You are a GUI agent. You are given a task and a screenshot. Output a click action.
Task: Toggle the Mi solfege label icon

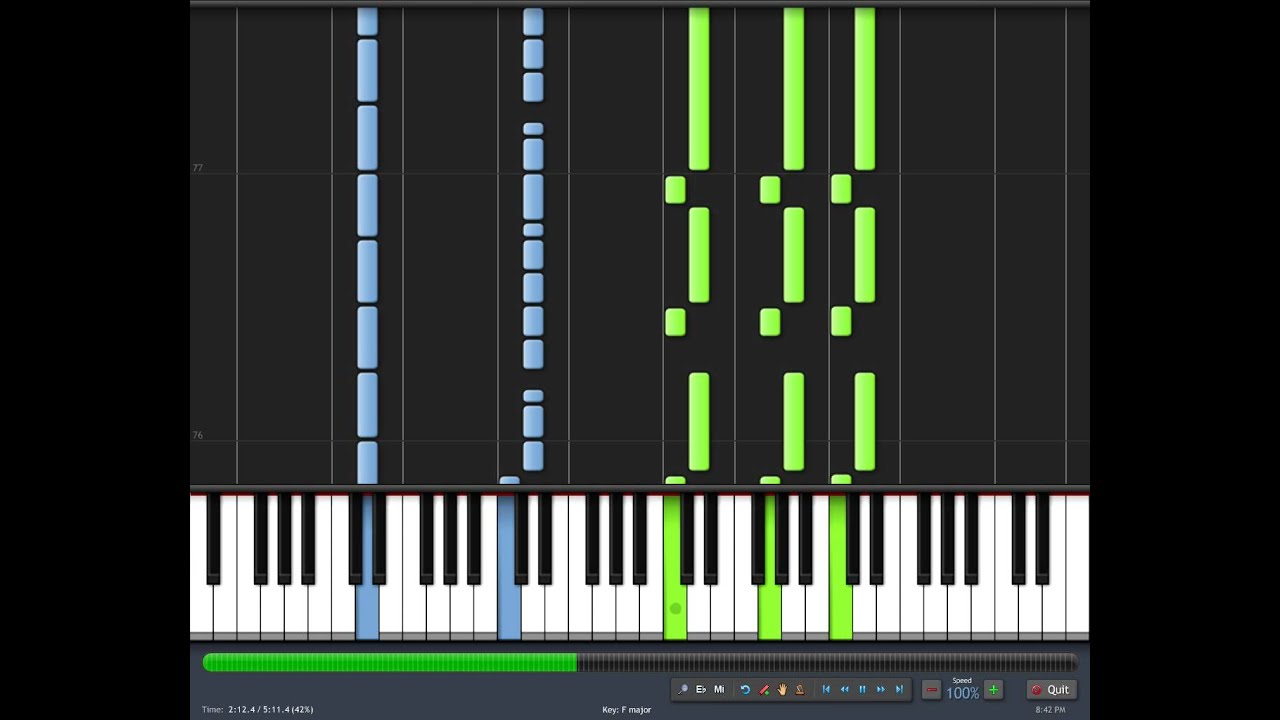[x=719, y=689]
